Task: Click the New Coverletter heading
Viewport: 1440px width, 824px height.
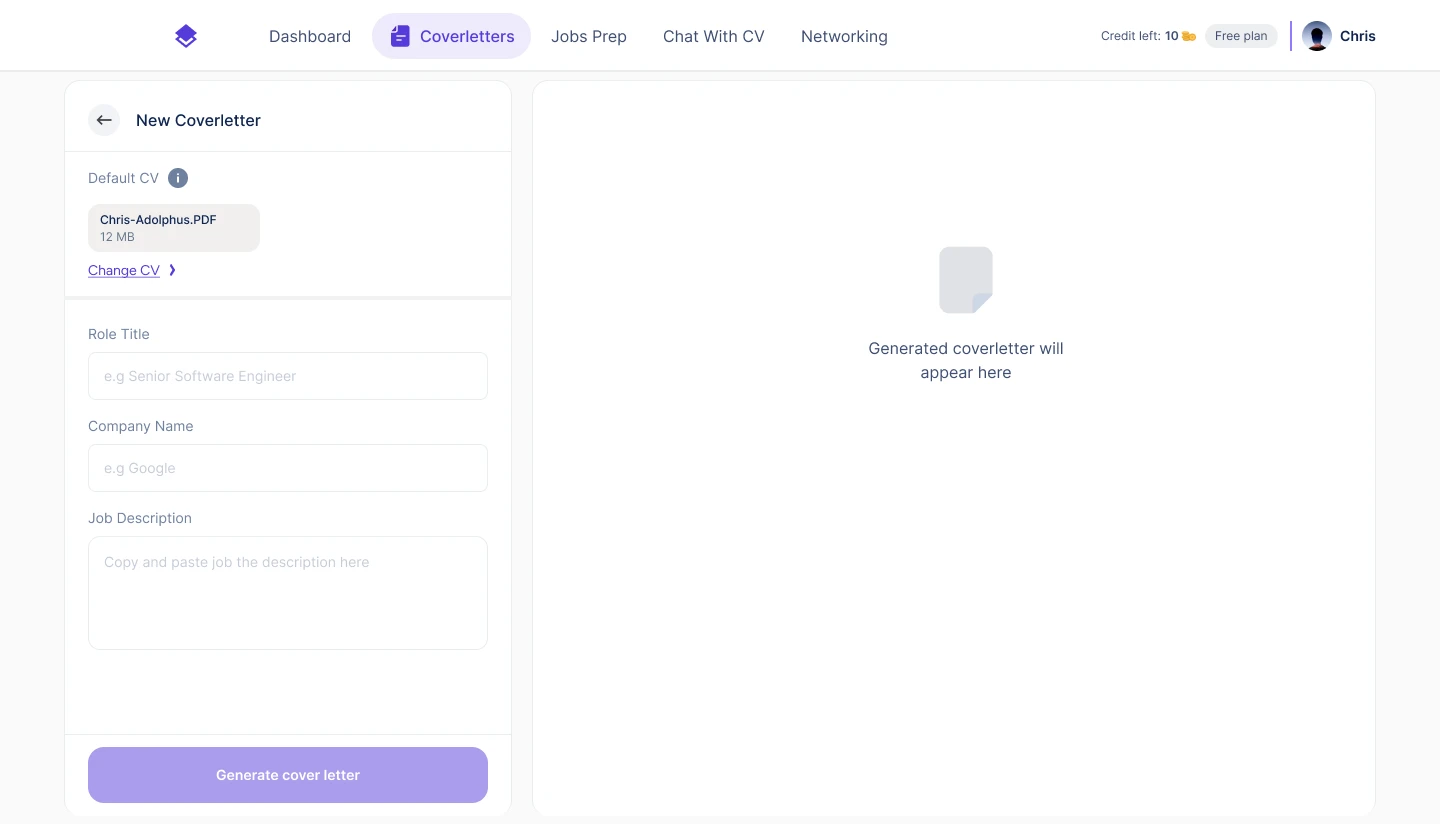Action: tap(198, 120)
